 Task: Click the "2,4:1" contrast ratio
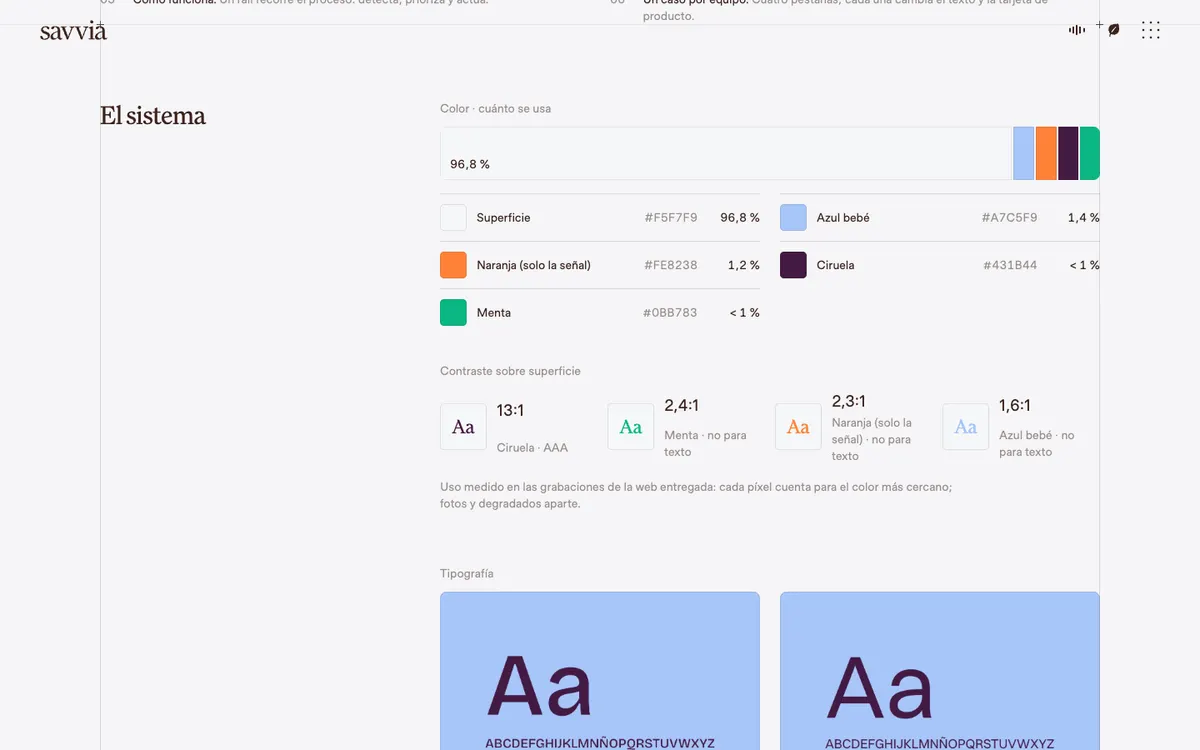point(682,405)
